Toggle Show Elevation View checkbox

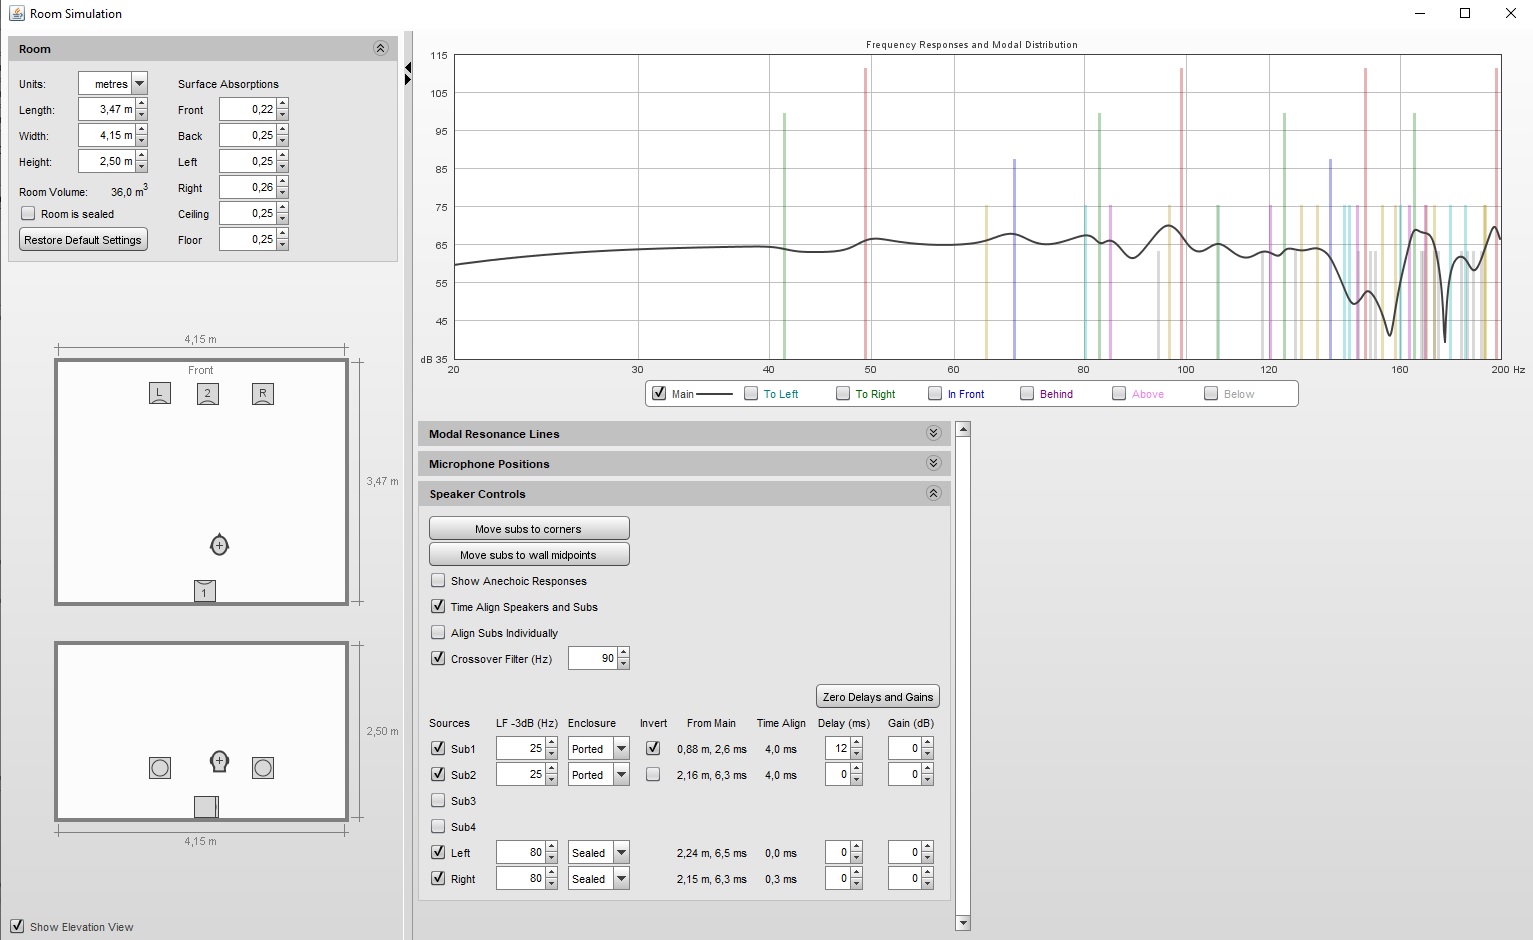(x=17, y=926)
